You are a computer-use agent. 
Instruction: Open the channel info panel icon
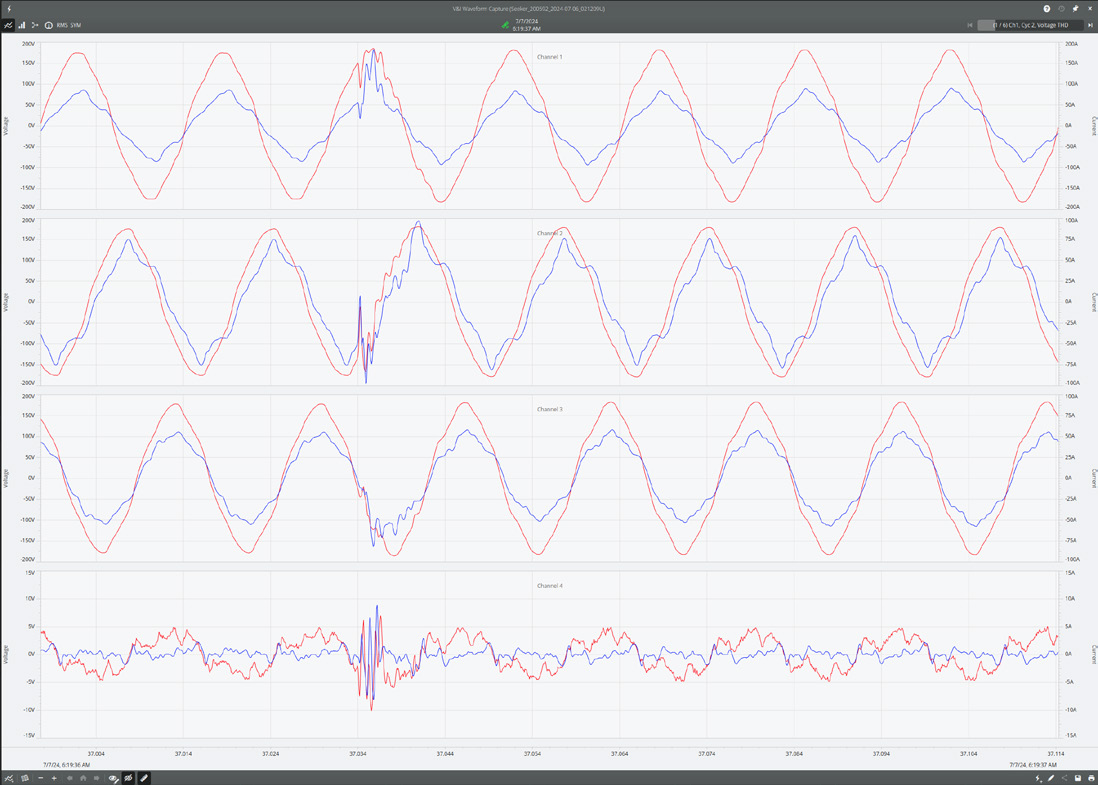[49, 25]
